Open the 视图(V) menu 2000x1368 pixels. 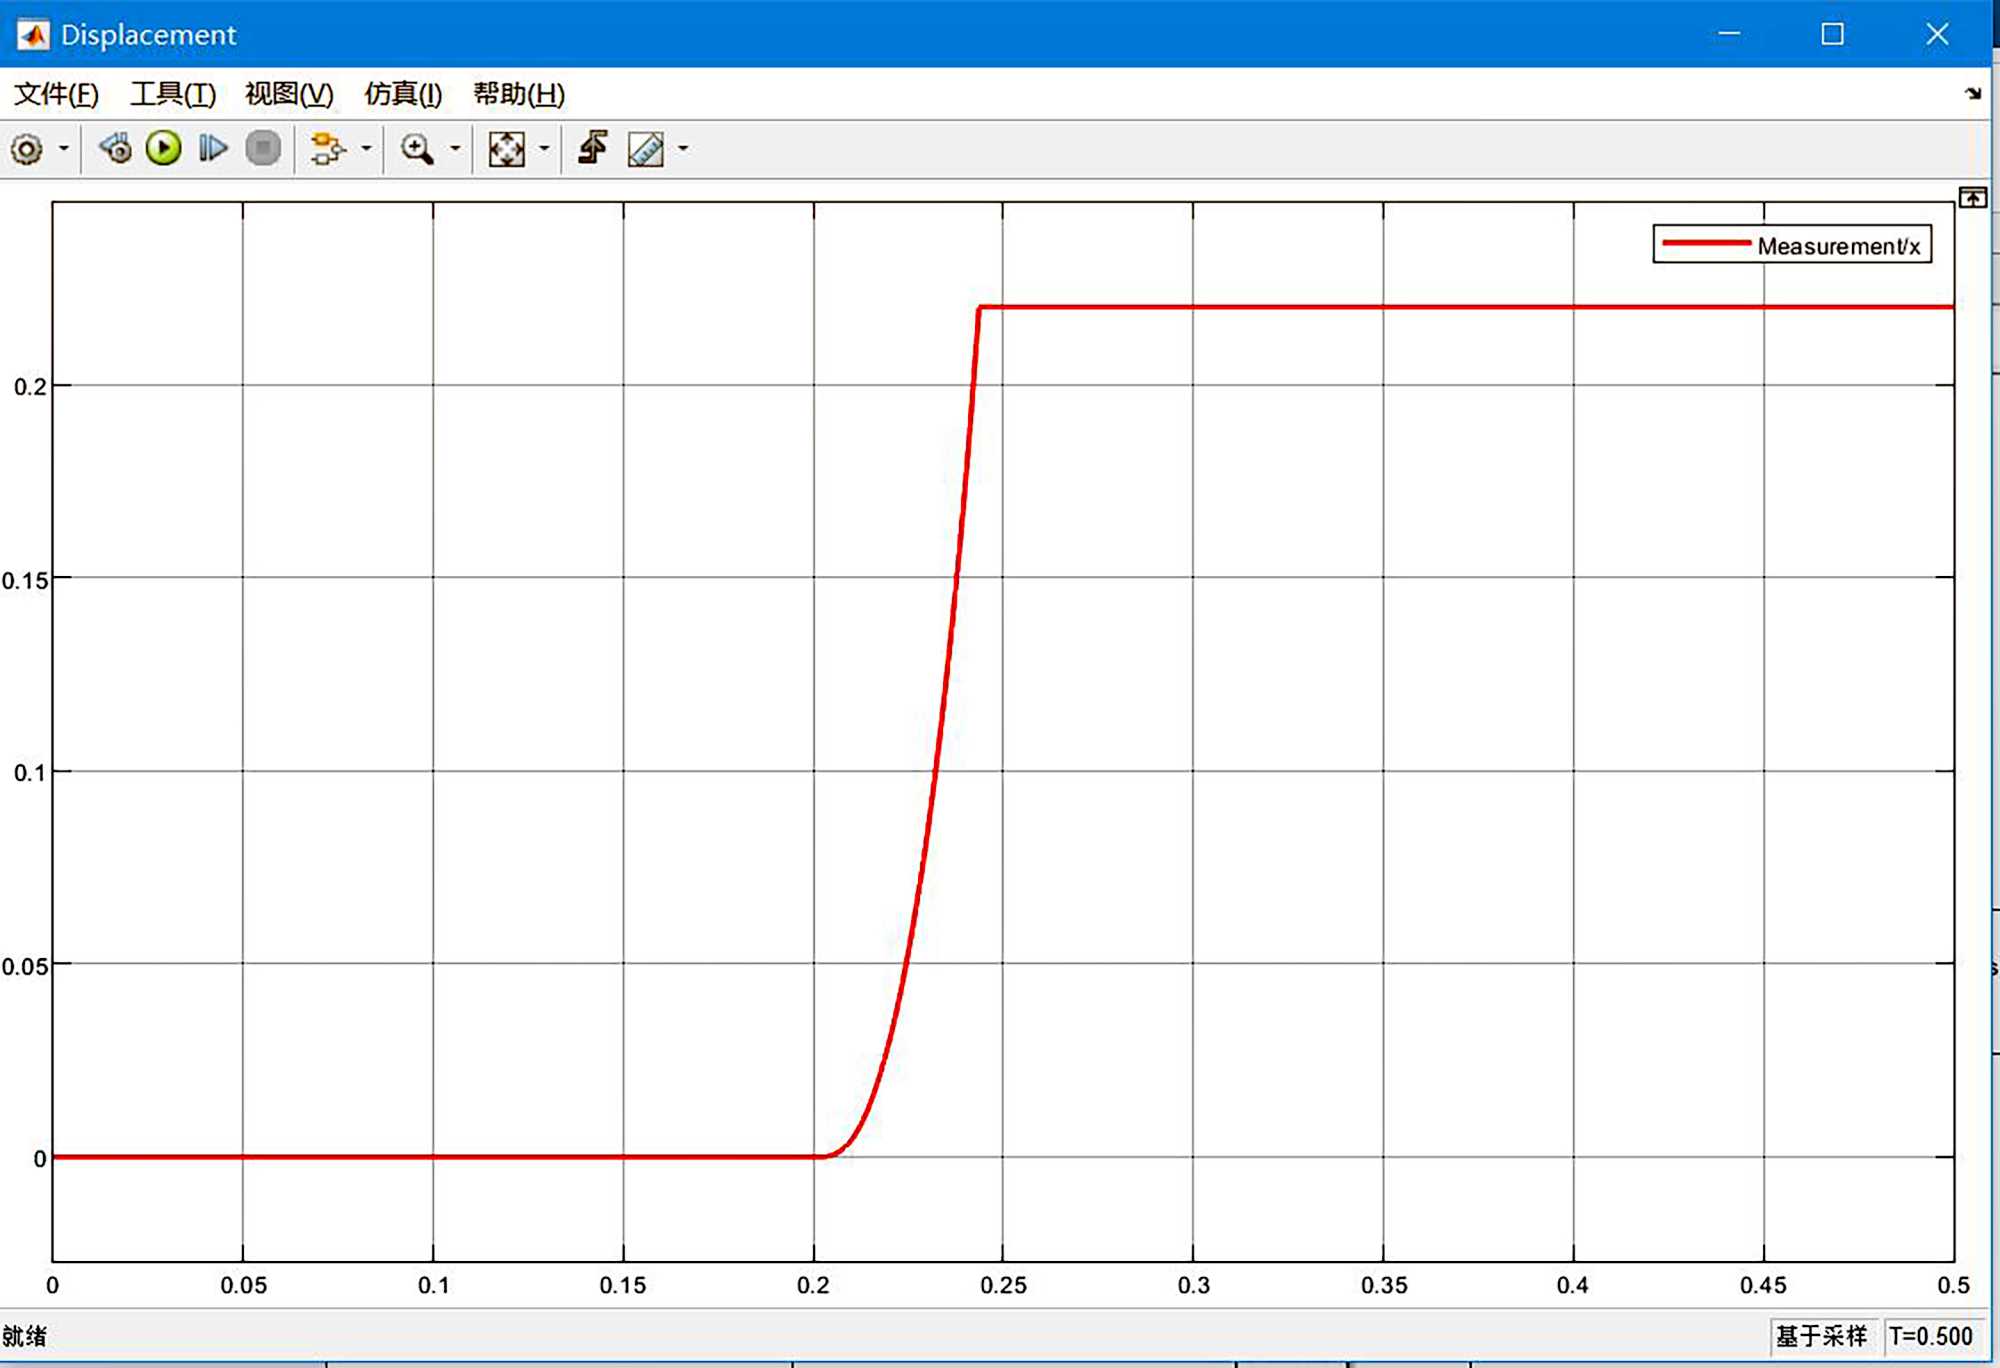pyautogui.click(x=289, y=94)
